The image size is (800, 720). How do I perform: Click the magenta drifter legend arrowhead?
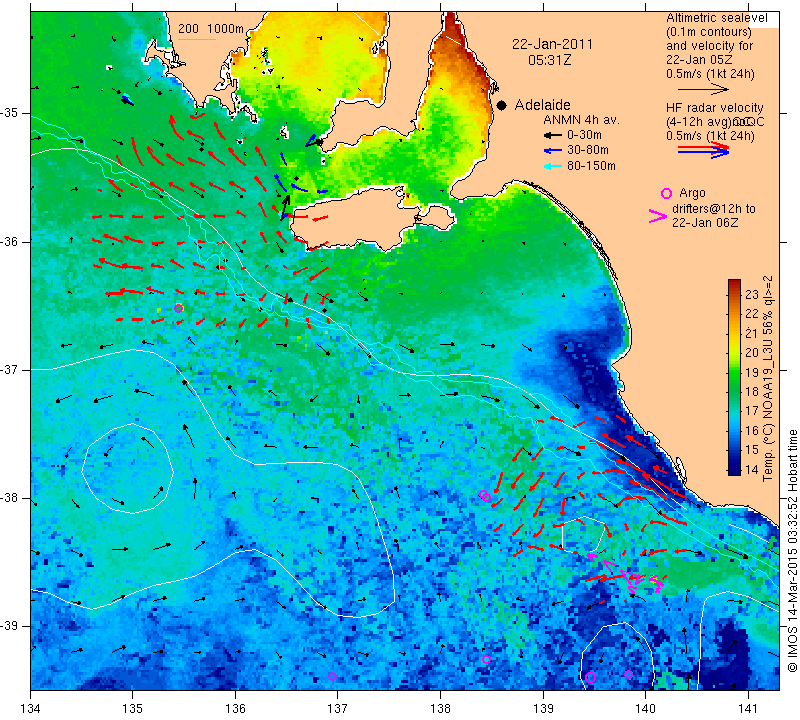point(657,216)
